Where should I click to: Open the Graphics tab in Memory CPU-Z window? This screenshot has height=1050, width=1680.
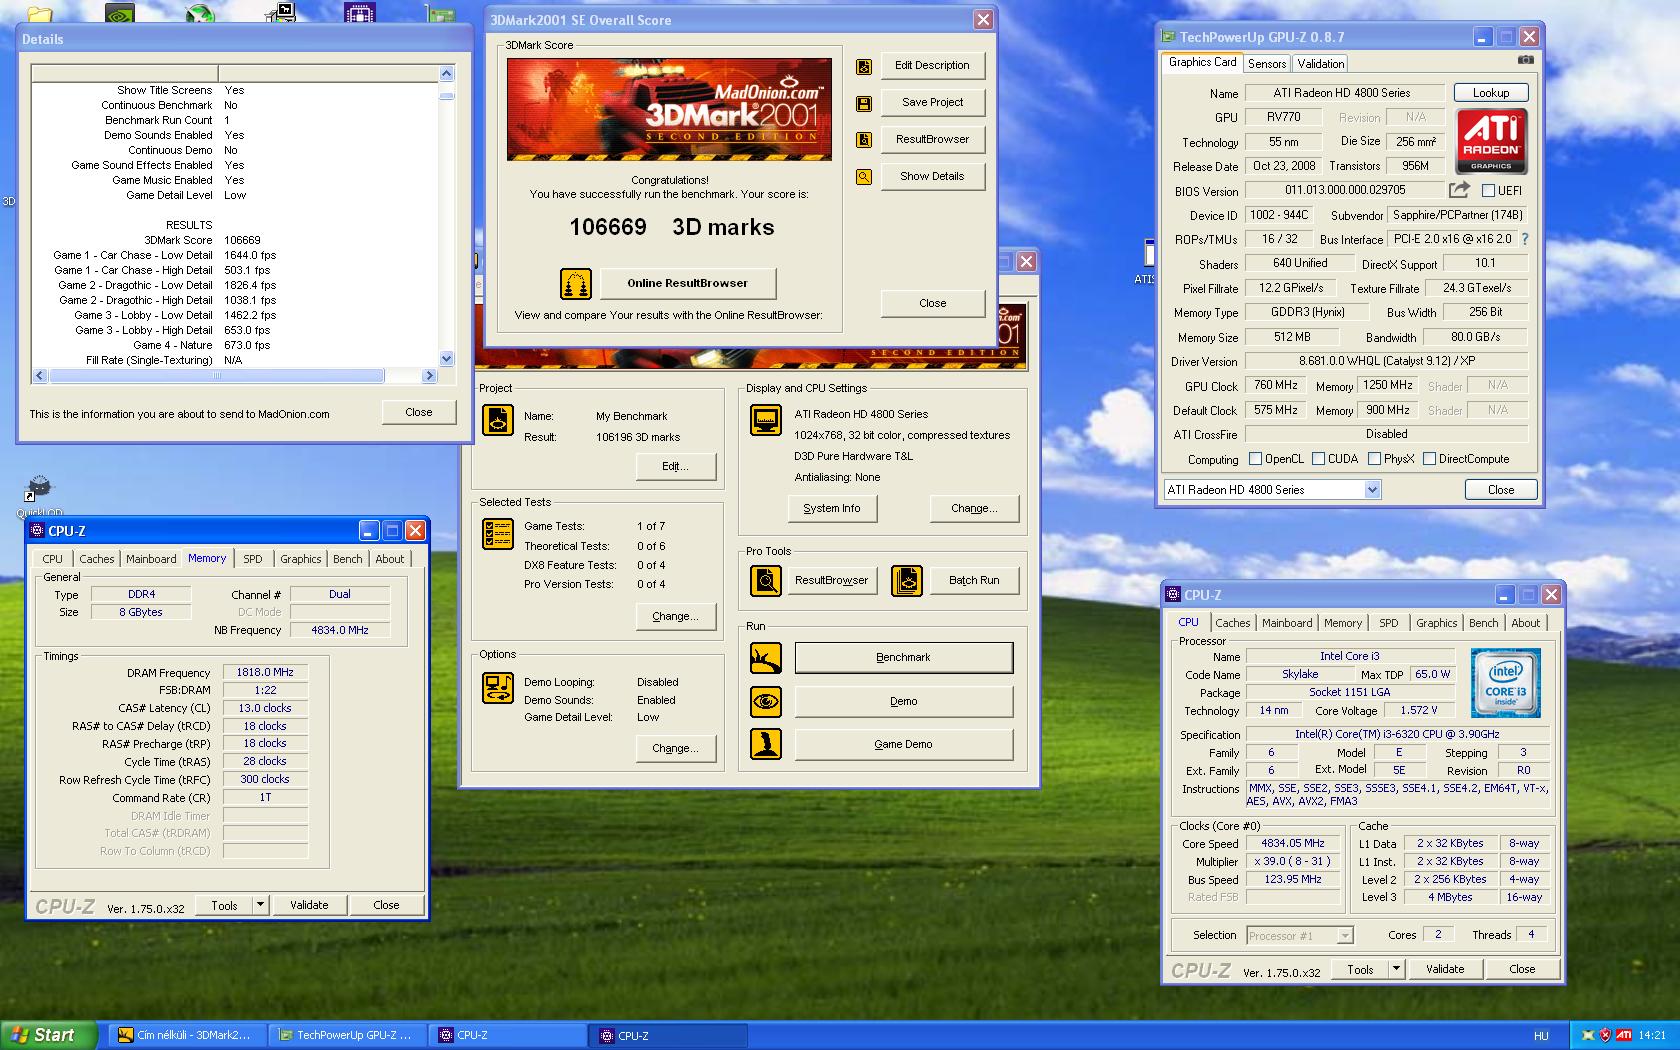coord(300,559)
